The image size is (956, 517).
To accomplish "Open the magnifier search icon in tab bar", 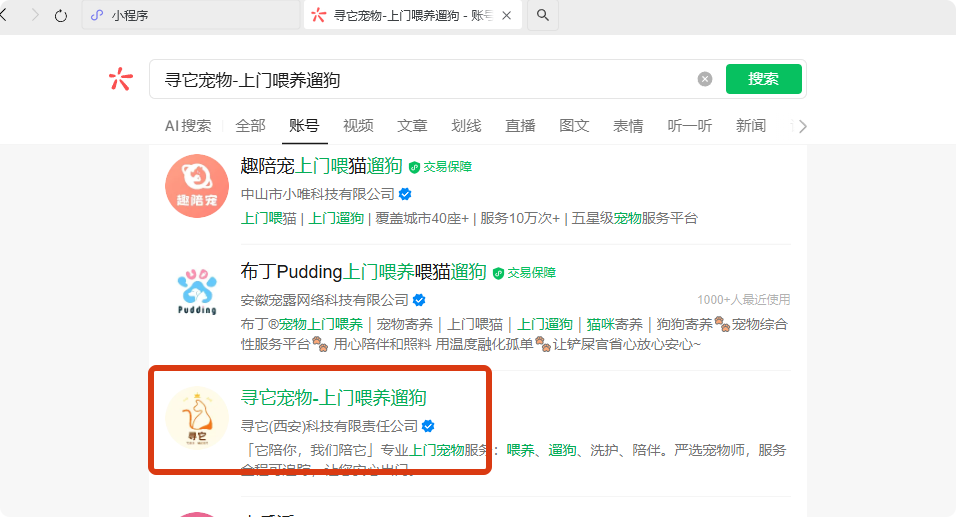I will [x=543, y=15].
